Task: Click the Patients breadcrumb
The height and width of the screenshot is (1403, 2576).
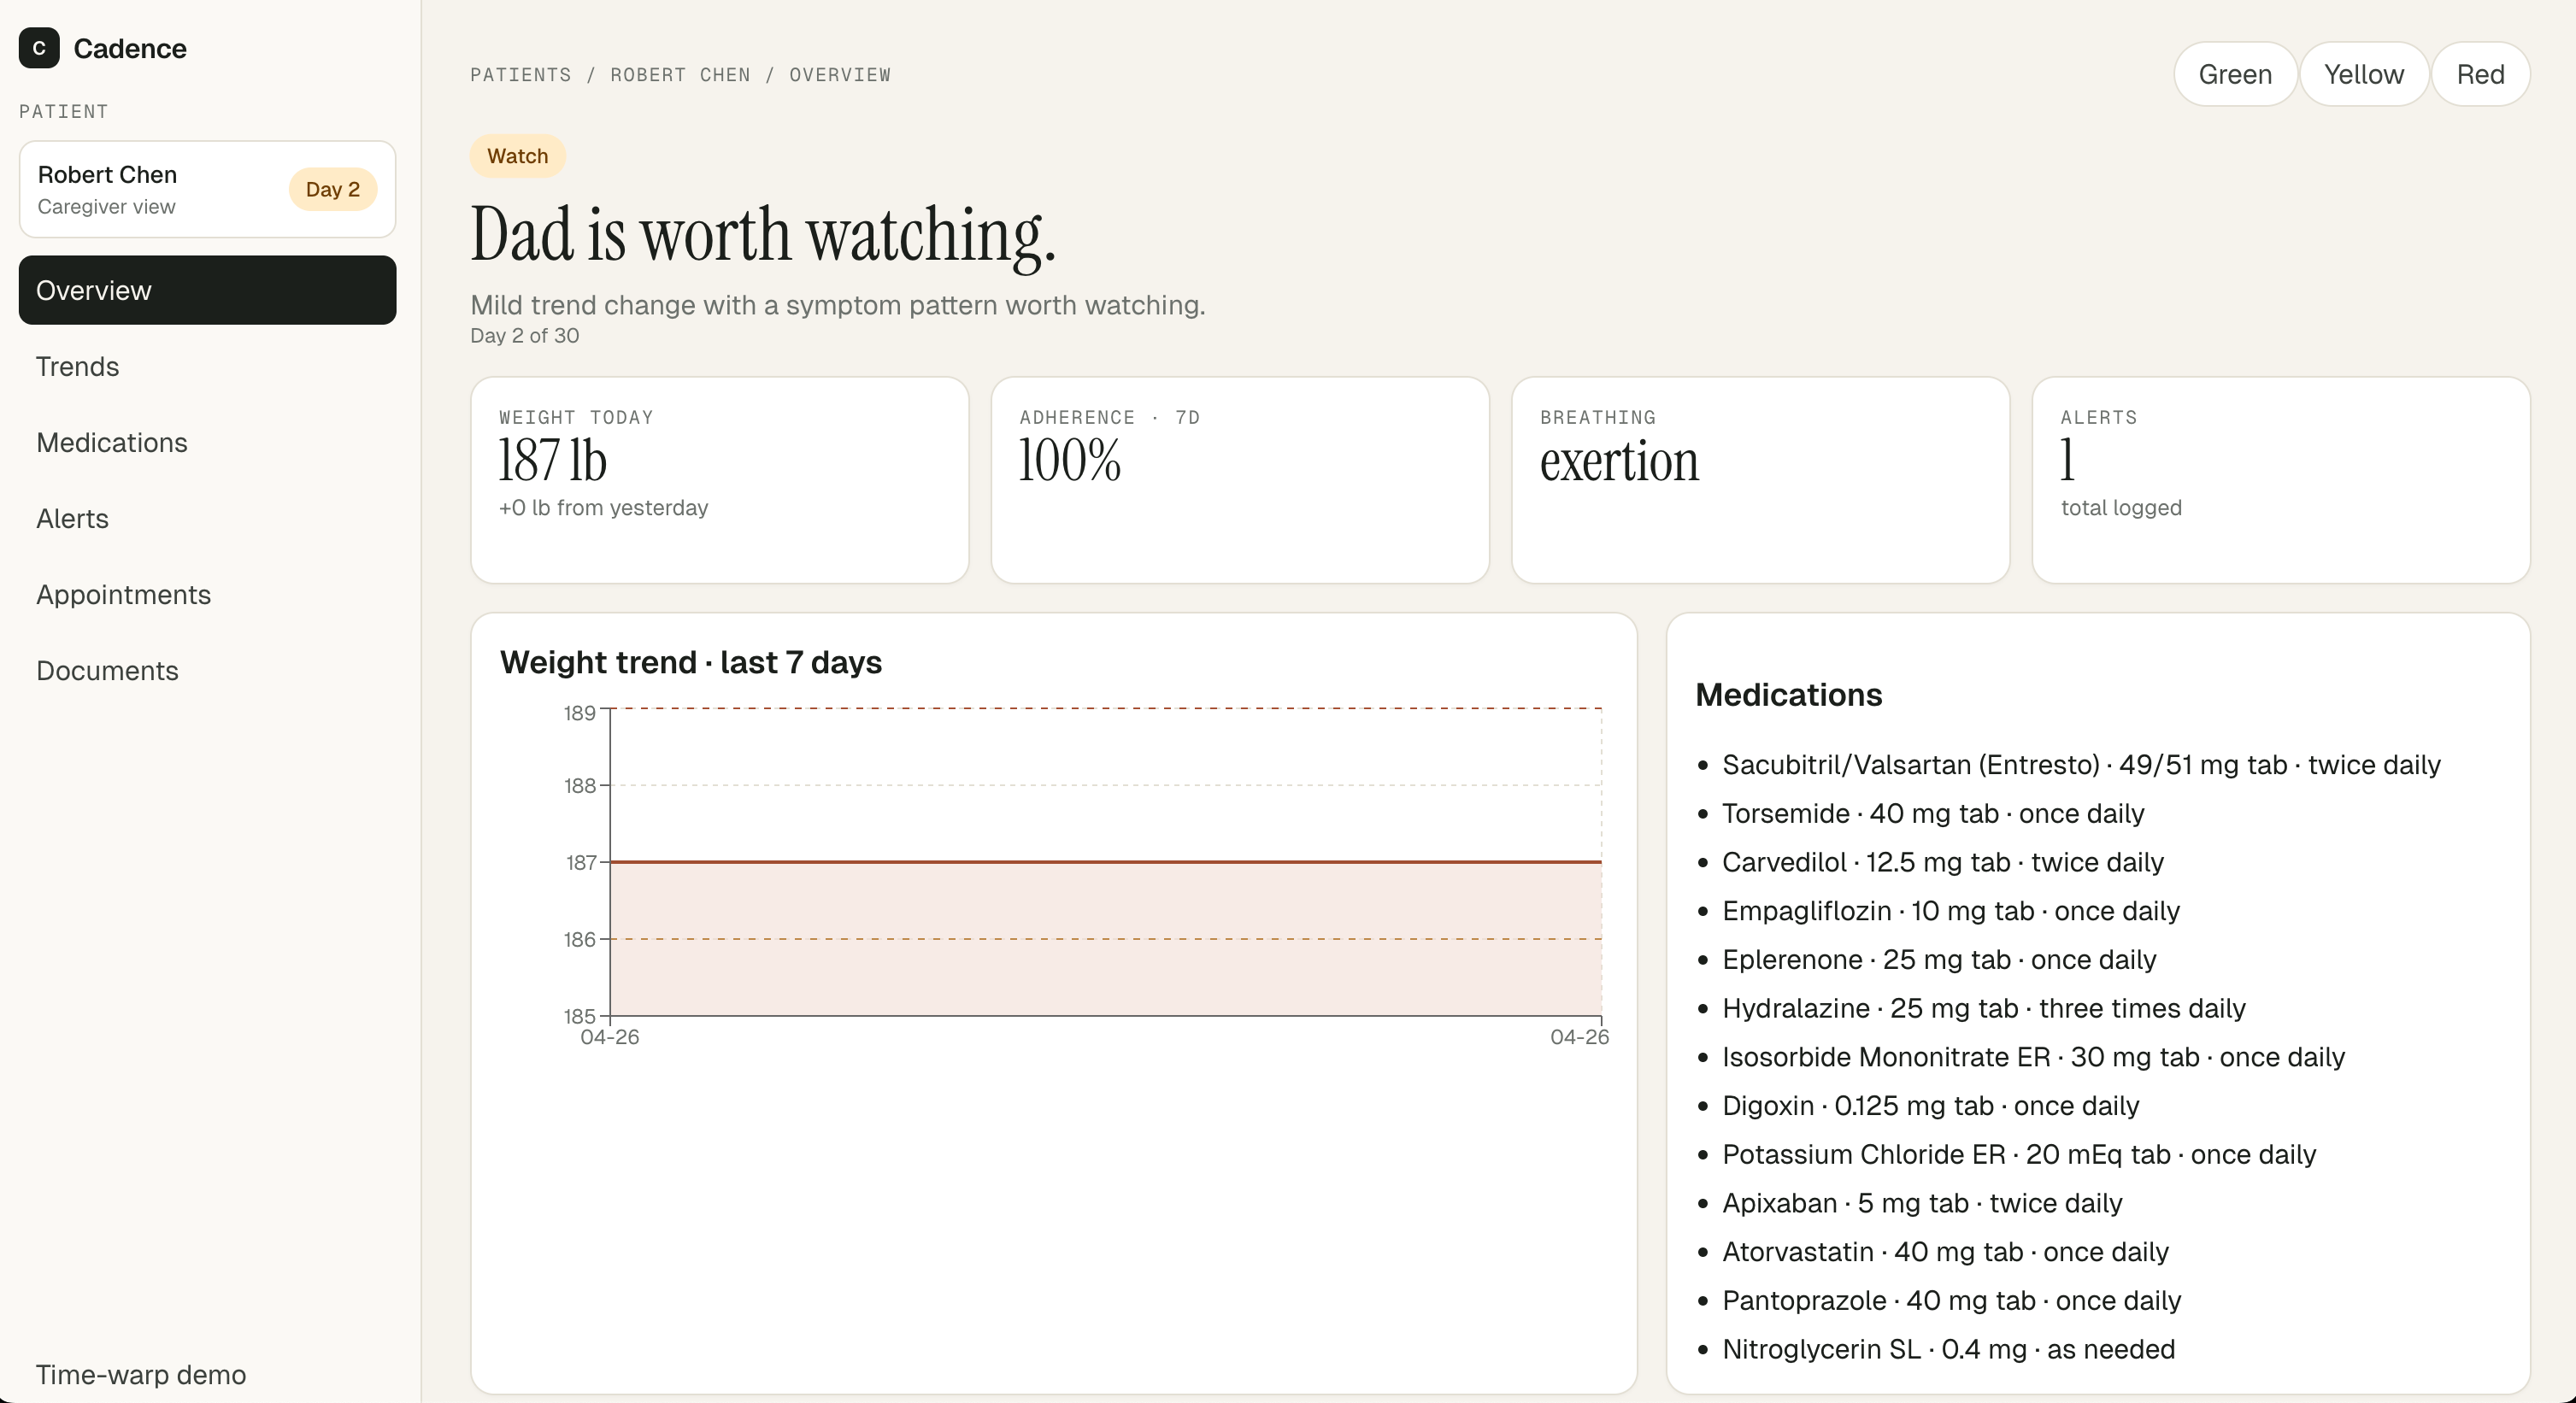Action: tap(520, 75)
